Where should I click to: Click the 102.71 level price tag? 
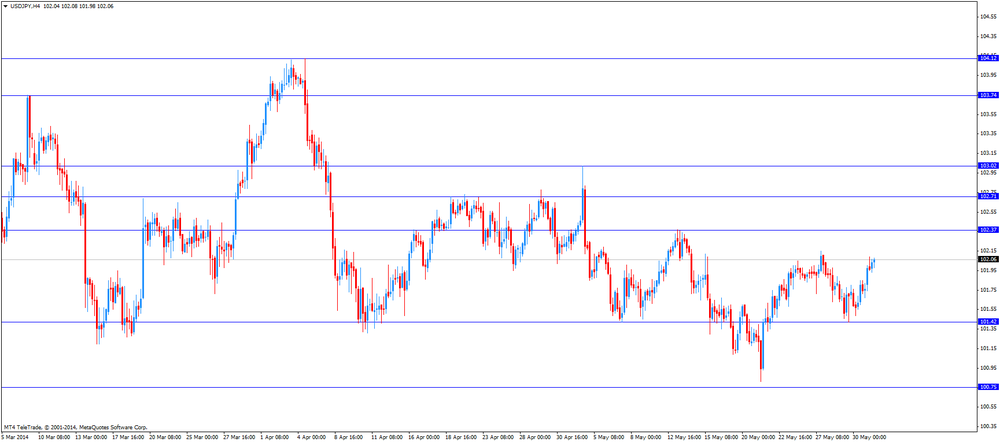[988, 196]
